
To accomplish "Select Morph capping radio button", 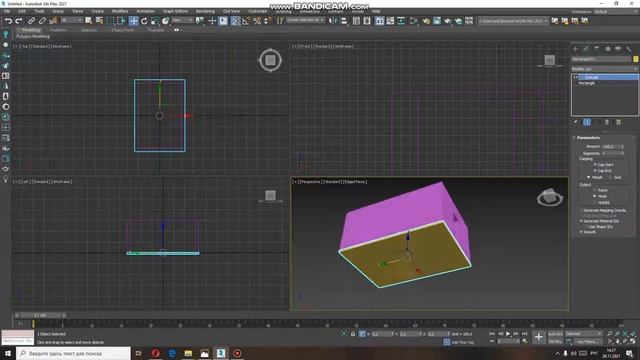I will point(588,177).
